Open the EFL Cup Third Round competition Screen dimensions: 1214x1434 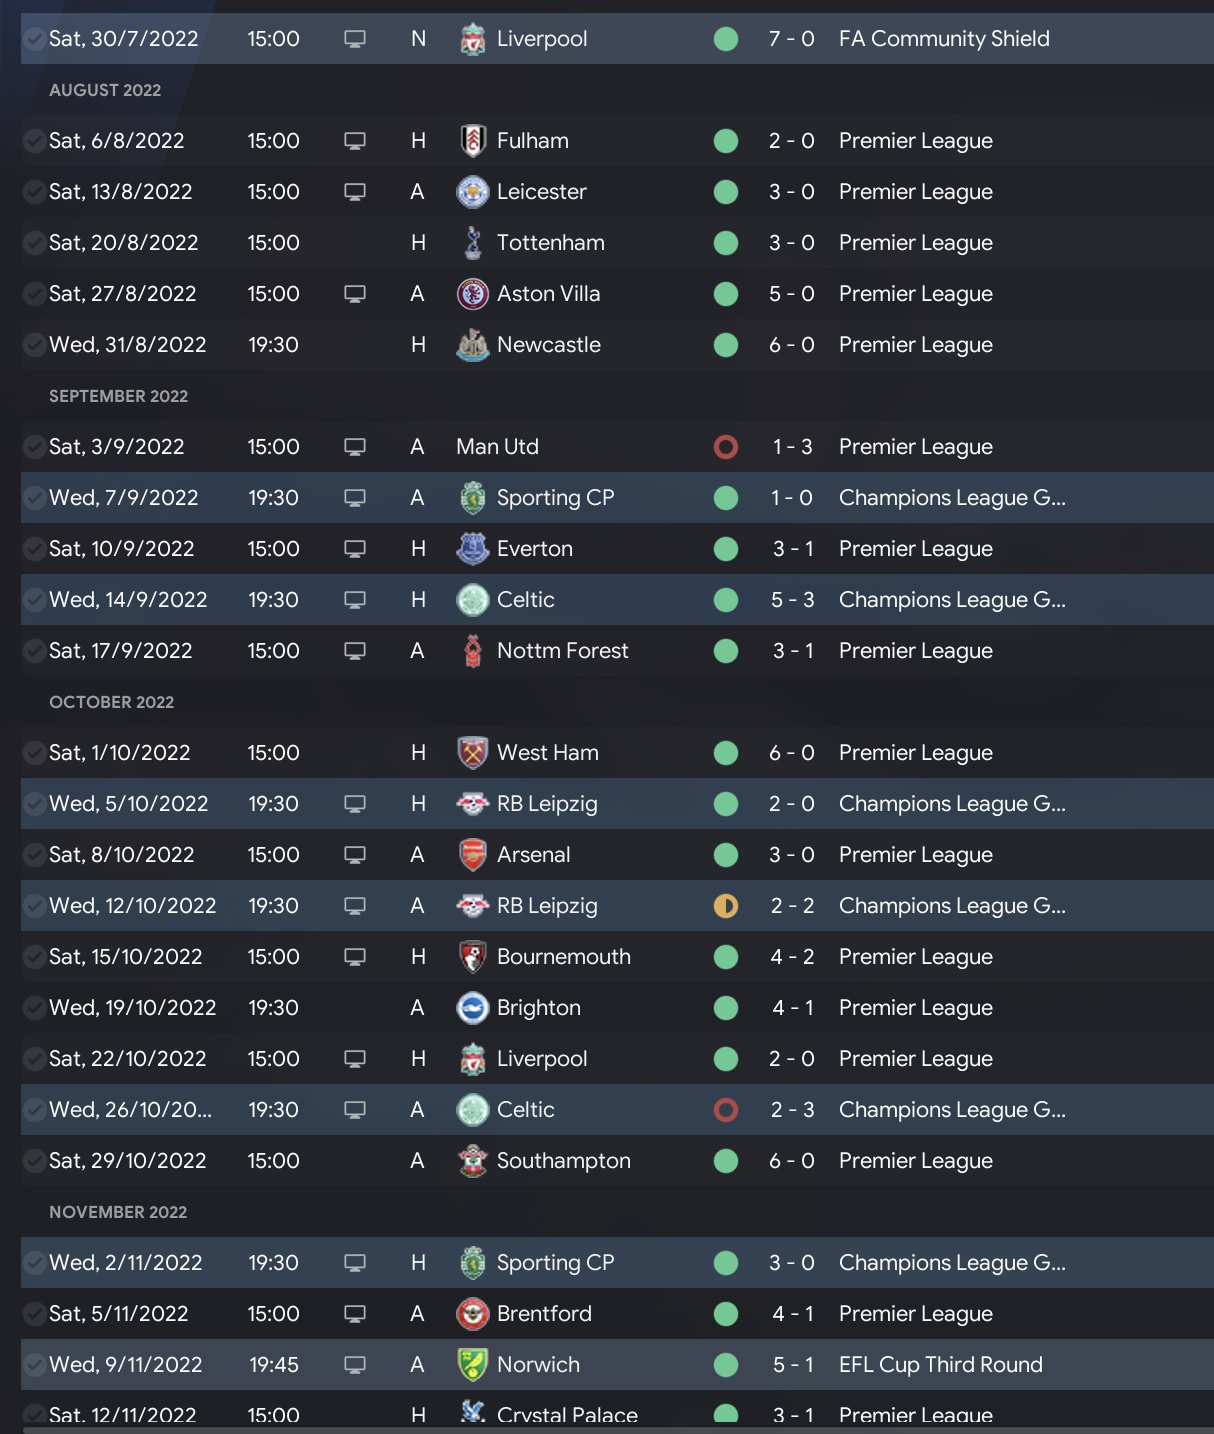pos(940,1365)
